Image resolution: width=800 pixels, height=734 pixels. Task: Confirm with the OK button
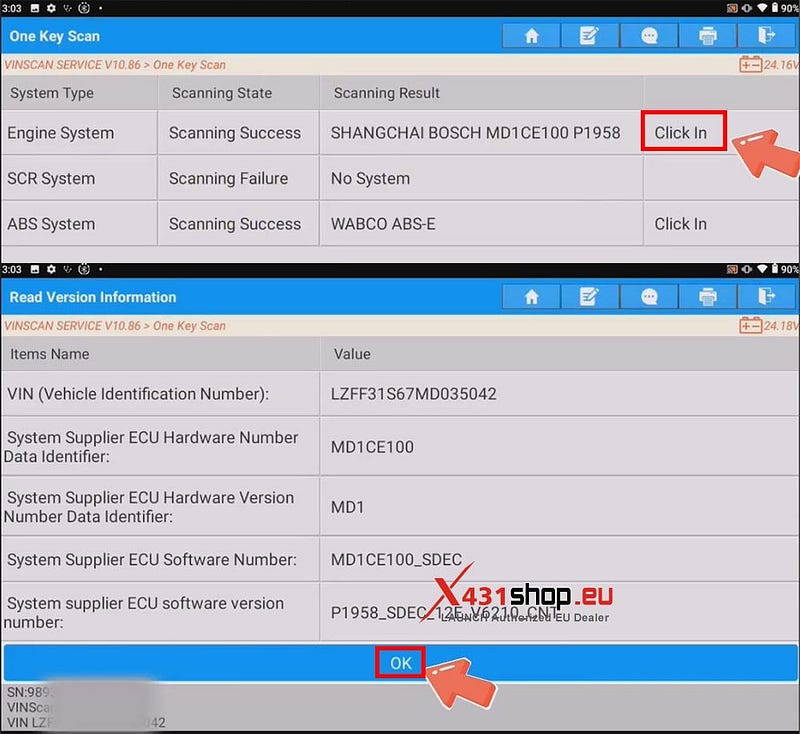point(401,663)
